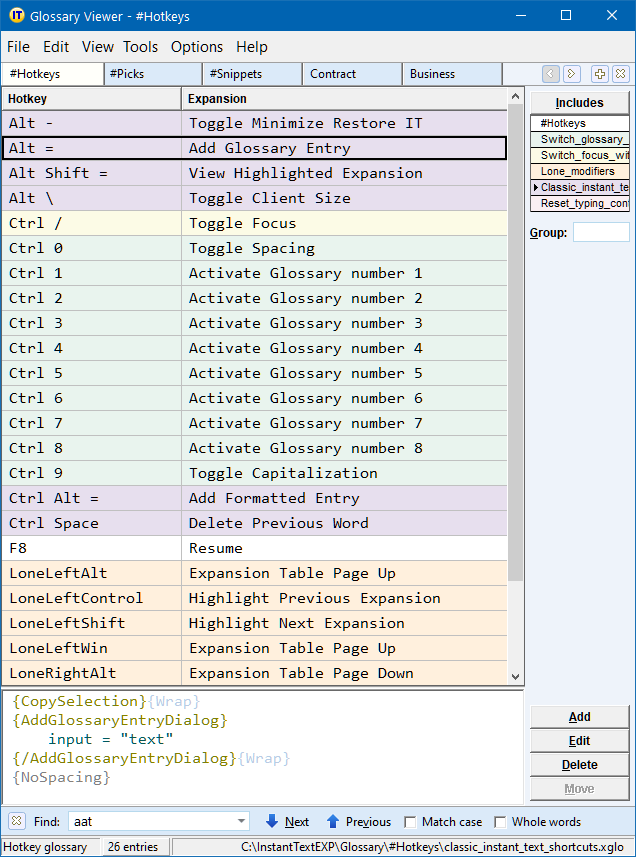Screen dimensions: 636x857
Task: Click the previous glossary tab arrow icon
Action: pyautogui.click(x=551, y=73)
